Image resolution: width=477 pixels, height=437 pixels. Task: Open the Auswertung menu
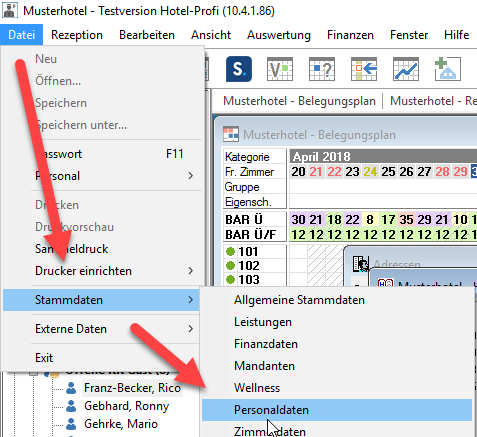pos(279,35)
